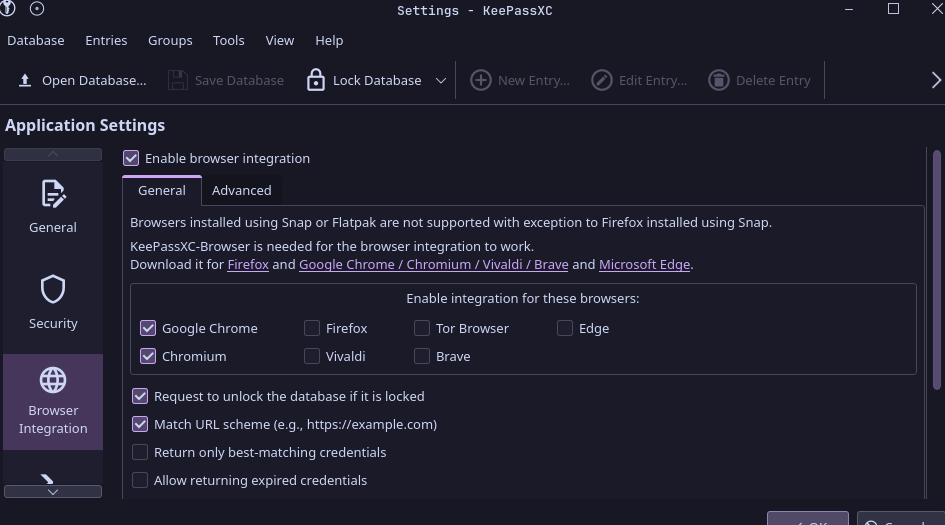This screenshot has height=525, width=945.
Task: Enable Vivaldi integration checkbox
Action: (x=312, y=356)
